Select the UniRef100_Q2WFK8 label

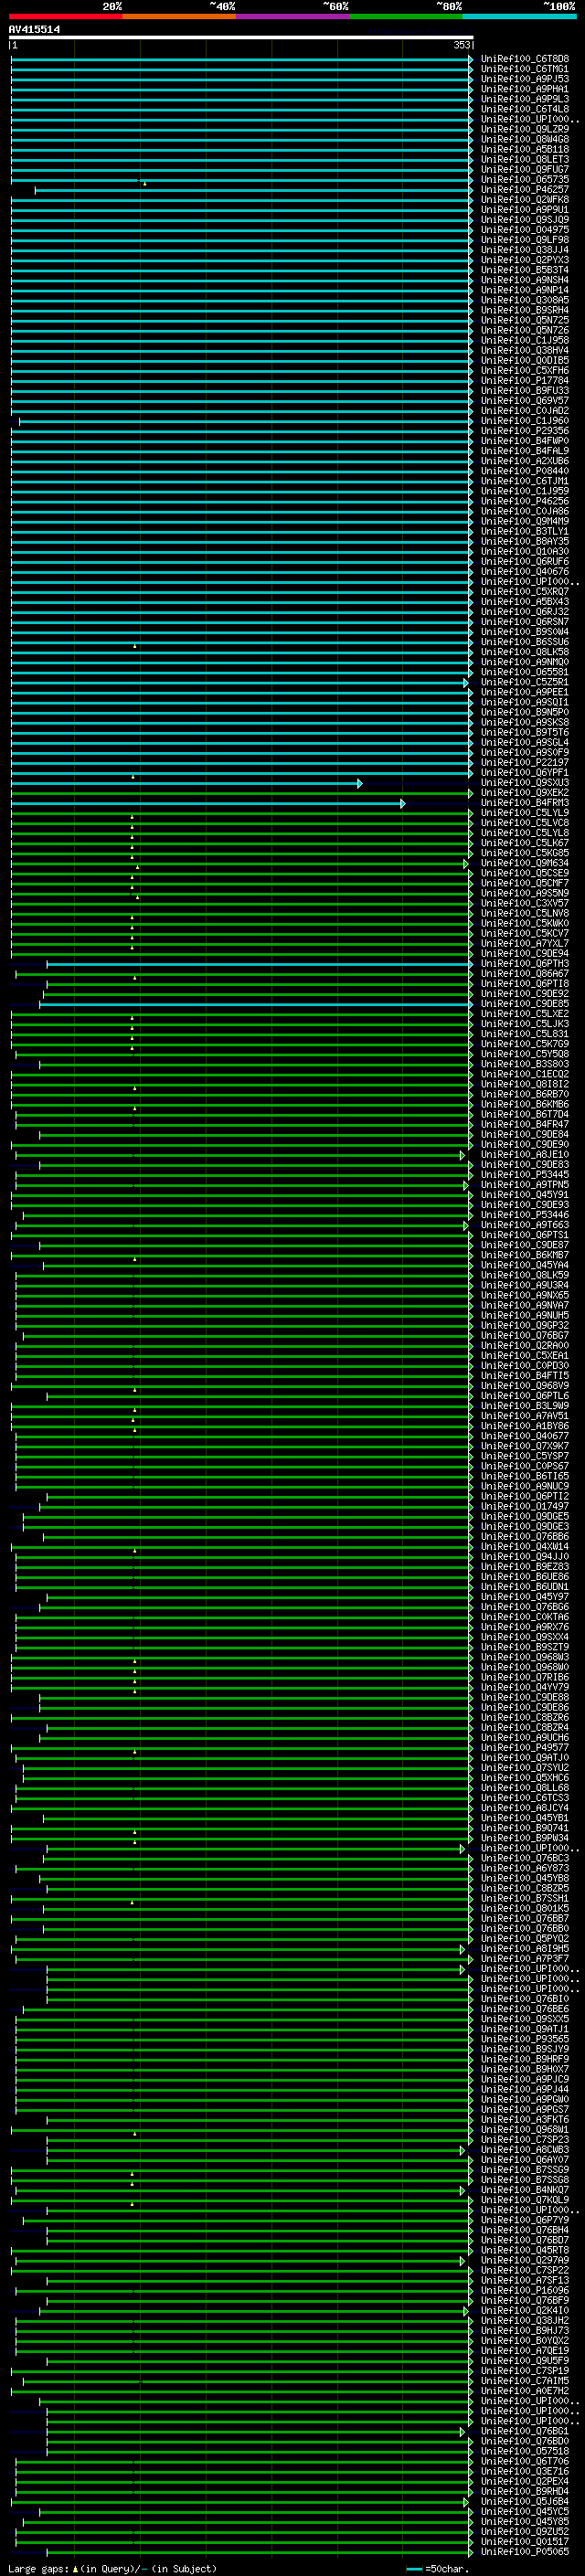525,200
